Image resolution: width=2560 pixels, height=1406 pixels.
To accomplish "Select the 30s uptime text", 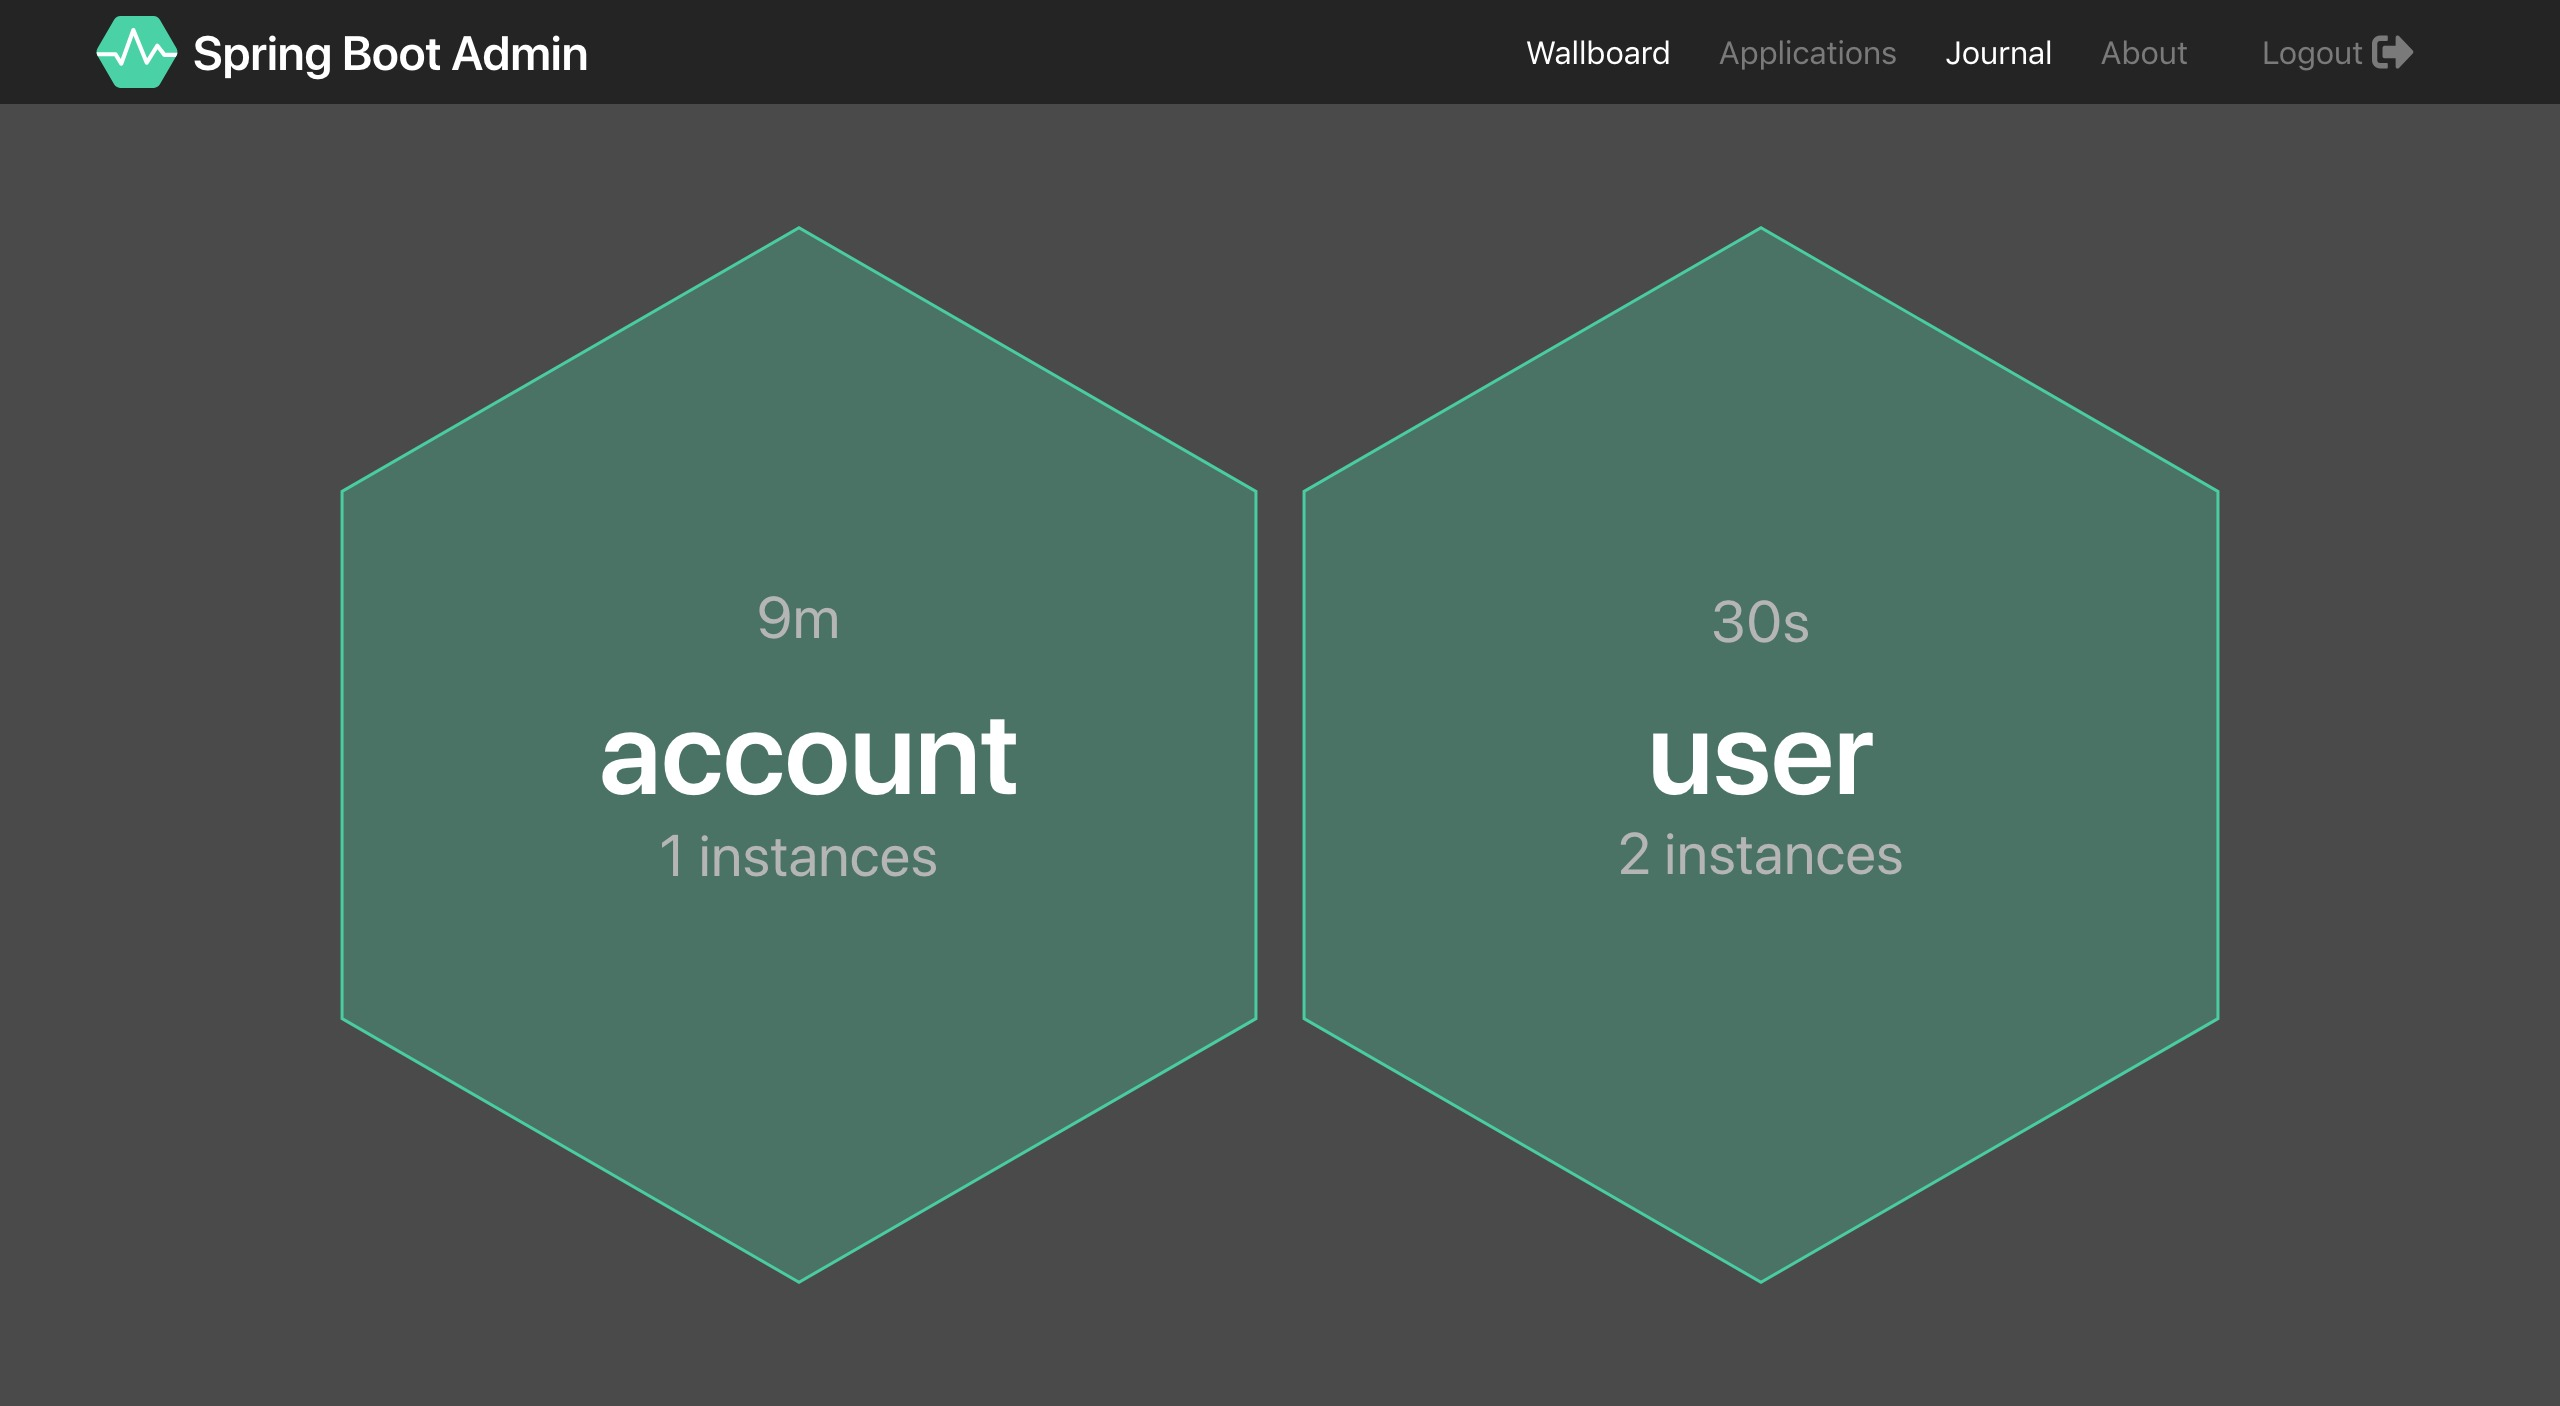I will coord(1760,622).
